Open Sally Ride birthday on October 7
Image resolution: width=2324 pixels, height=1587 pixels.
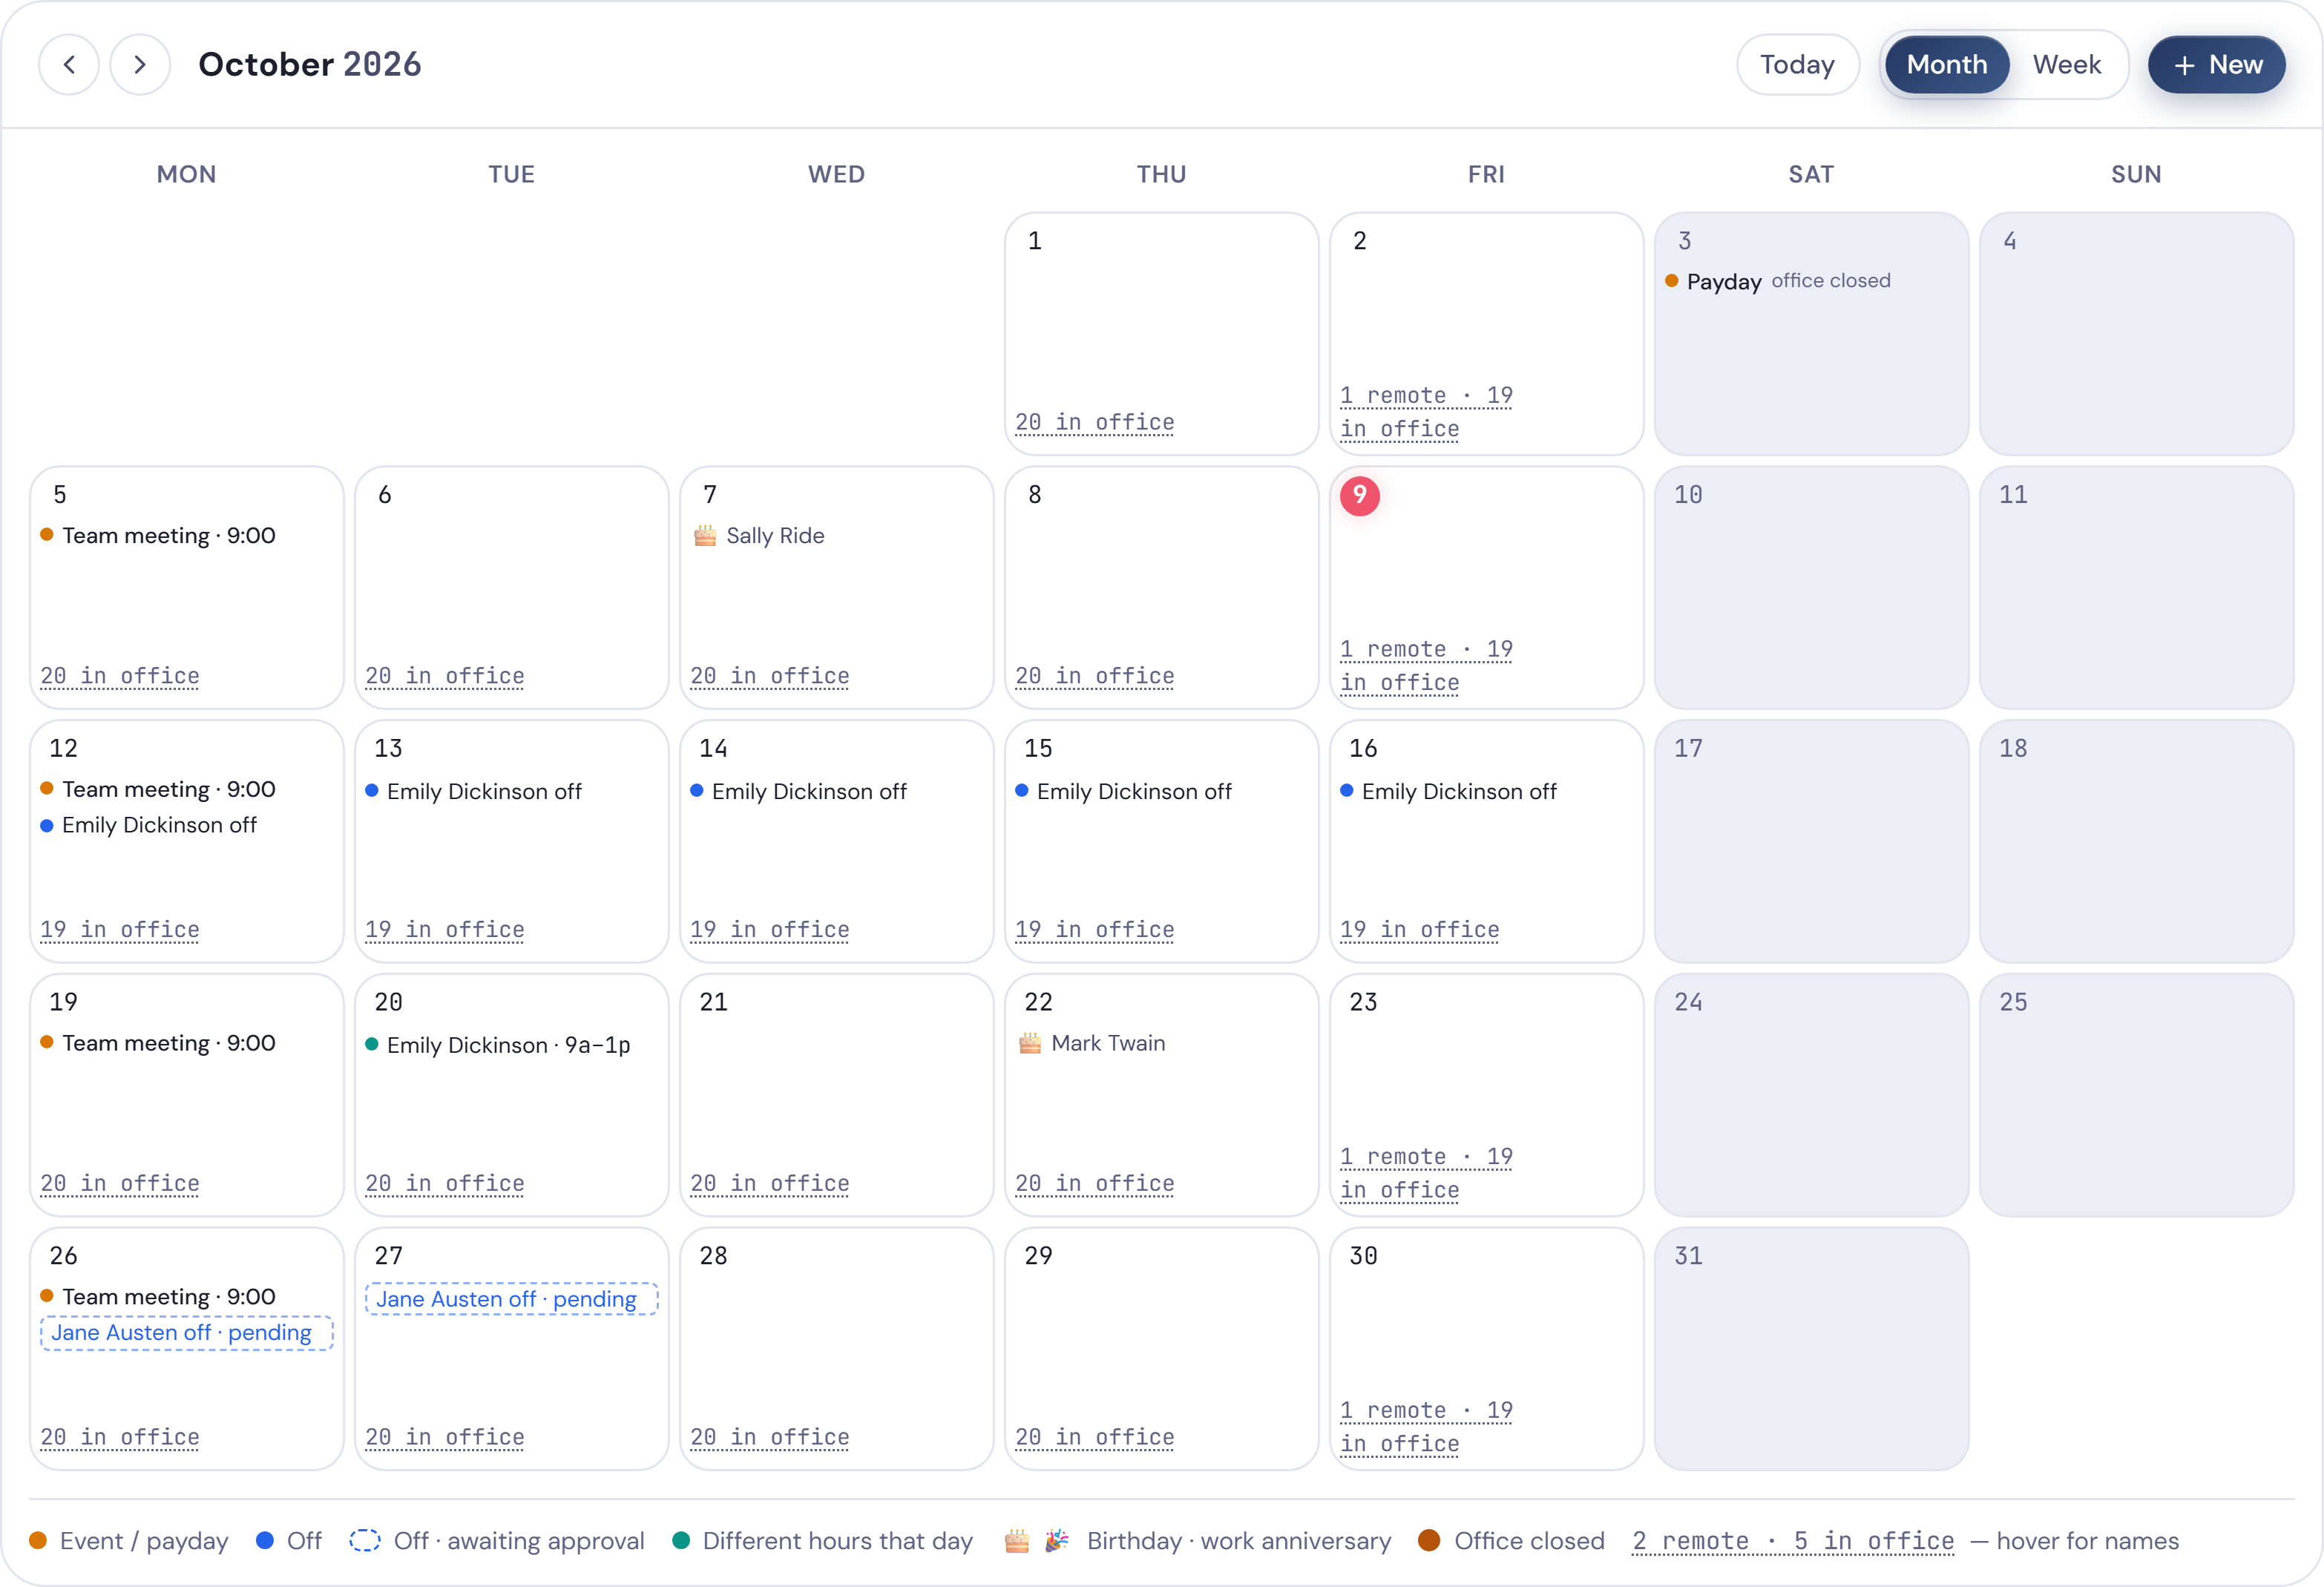pyautogui.click(x=760, y=535)
